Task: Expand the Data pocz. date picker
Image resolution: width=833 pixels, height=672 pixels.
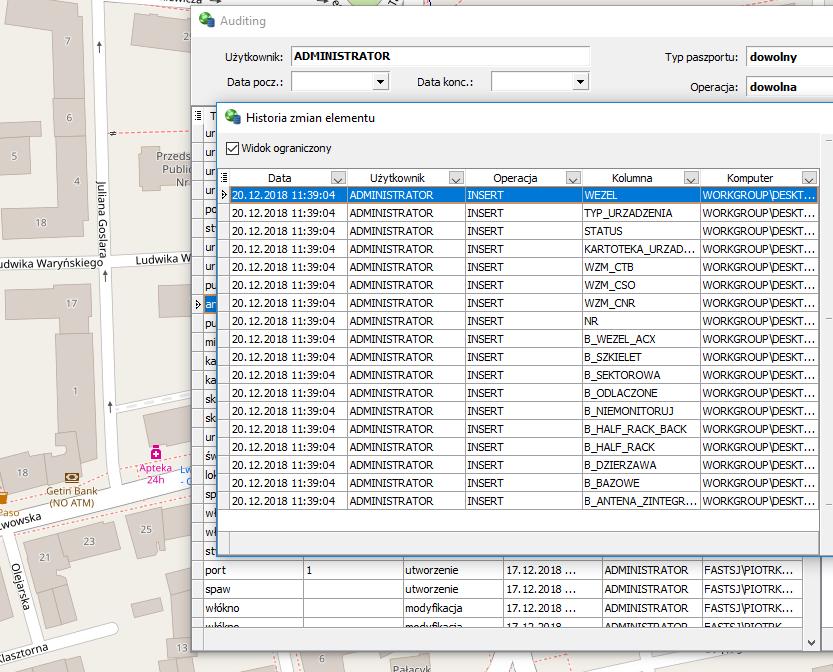Action: (x=380, y=82)
